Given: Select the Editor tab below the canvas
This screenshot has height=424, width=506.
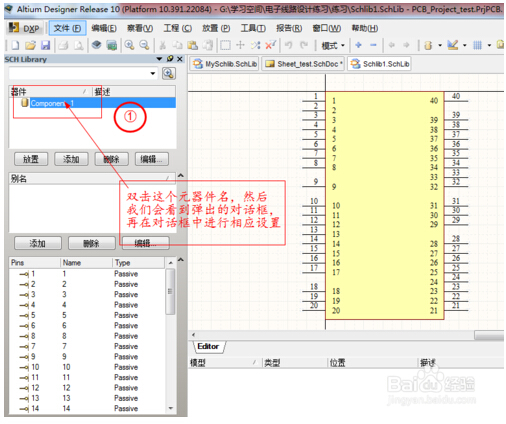Looking at the screenshot, I should [x=208, y=346].
